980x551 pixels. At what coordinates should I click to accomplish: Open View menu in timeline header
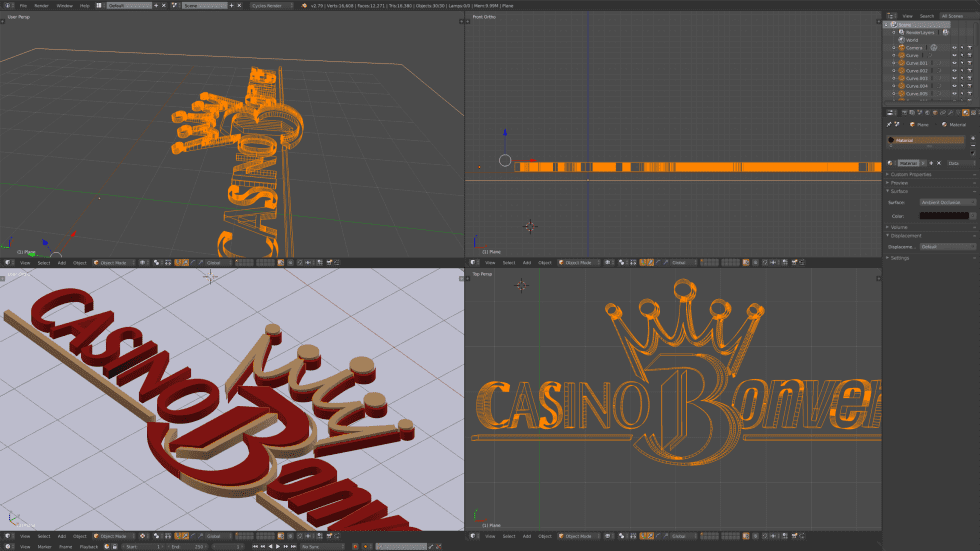coord(25,547)
